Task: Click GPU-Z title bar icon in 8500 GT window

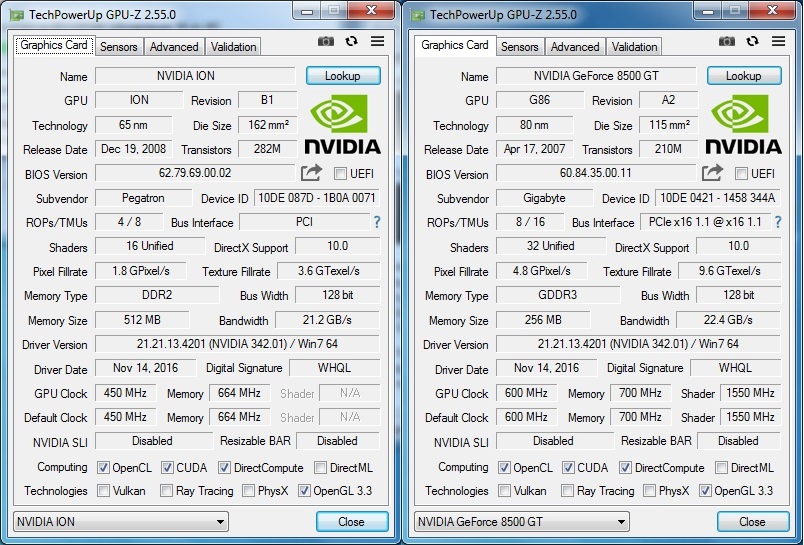Action: click(418, 15)
